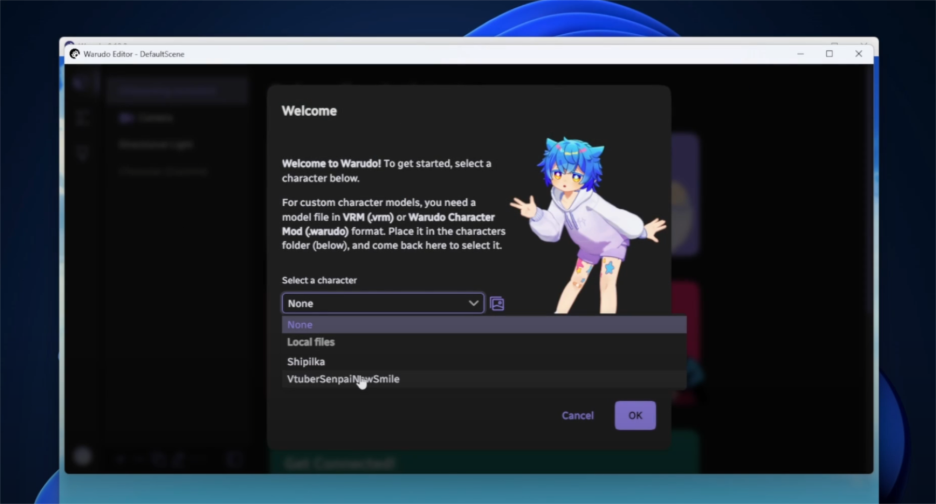Choose None in the character list
This screenshot has height=504, width=936.
click(484, 325)
